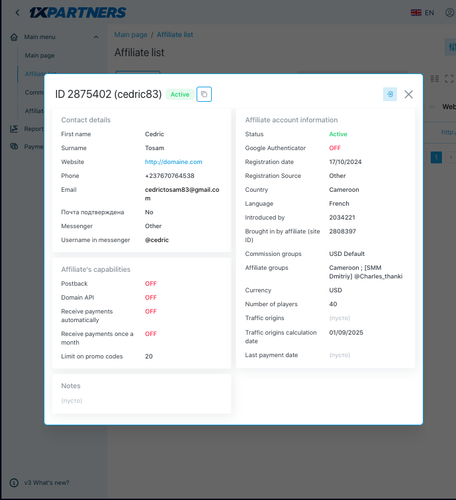Close the affiliate details dialog

pos(408,94)
